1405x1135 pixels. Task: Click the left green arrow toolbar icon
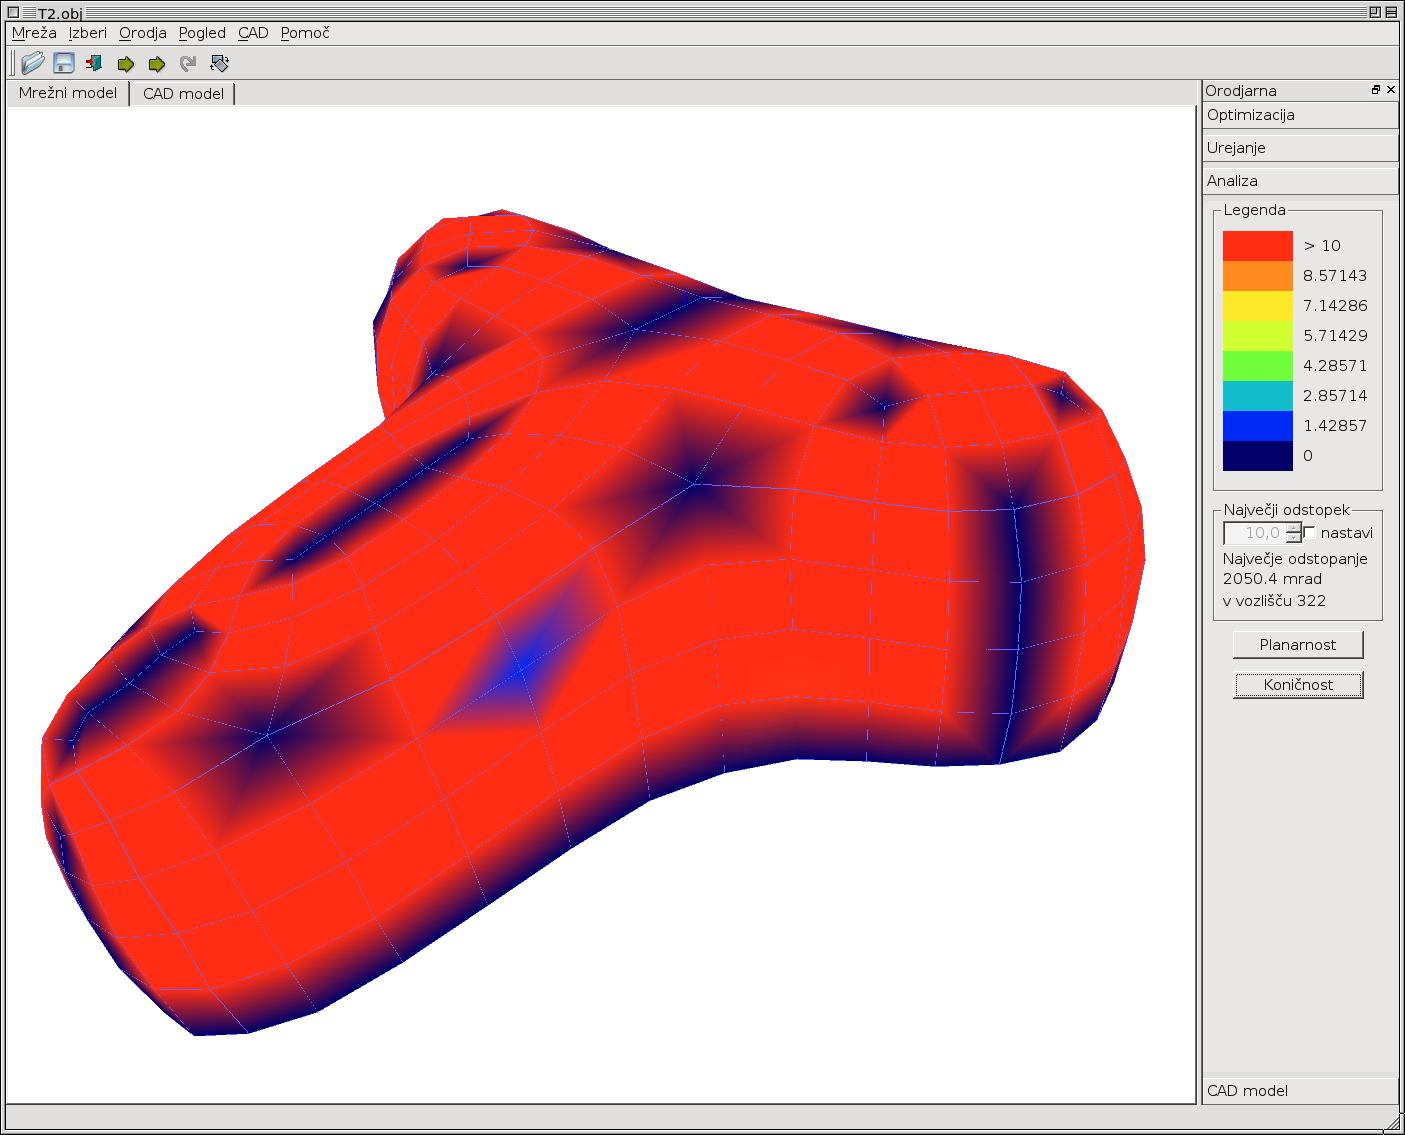click(126, 64)
